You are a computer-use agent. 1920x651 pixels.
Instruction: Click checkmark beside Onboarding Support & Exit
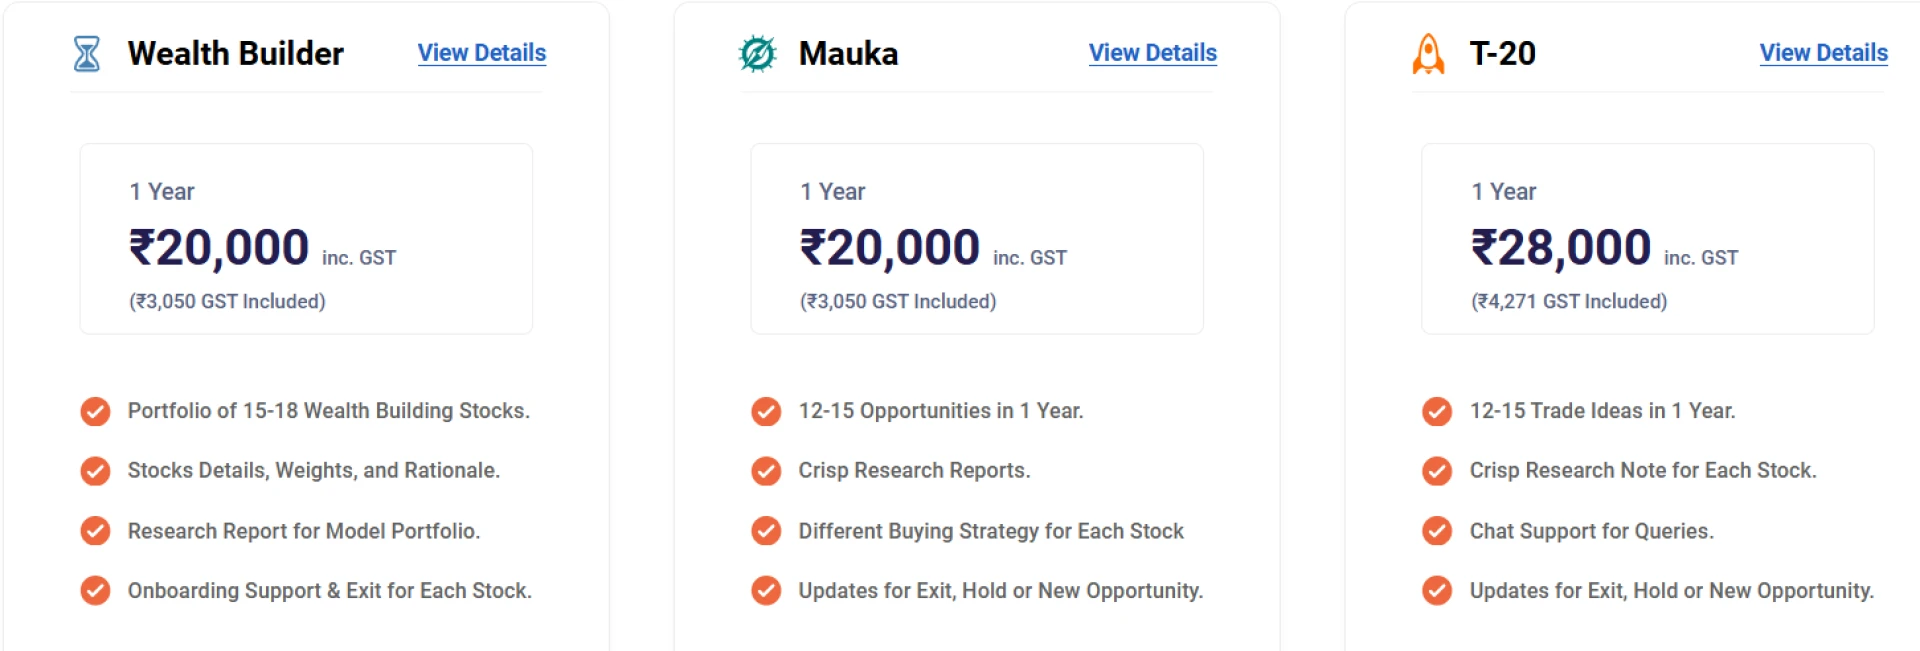coord(95,591)
